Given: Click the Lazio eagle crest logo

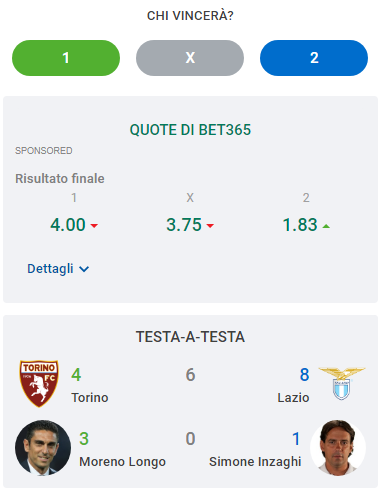Looking at the screenshot, I should [342, 383].
